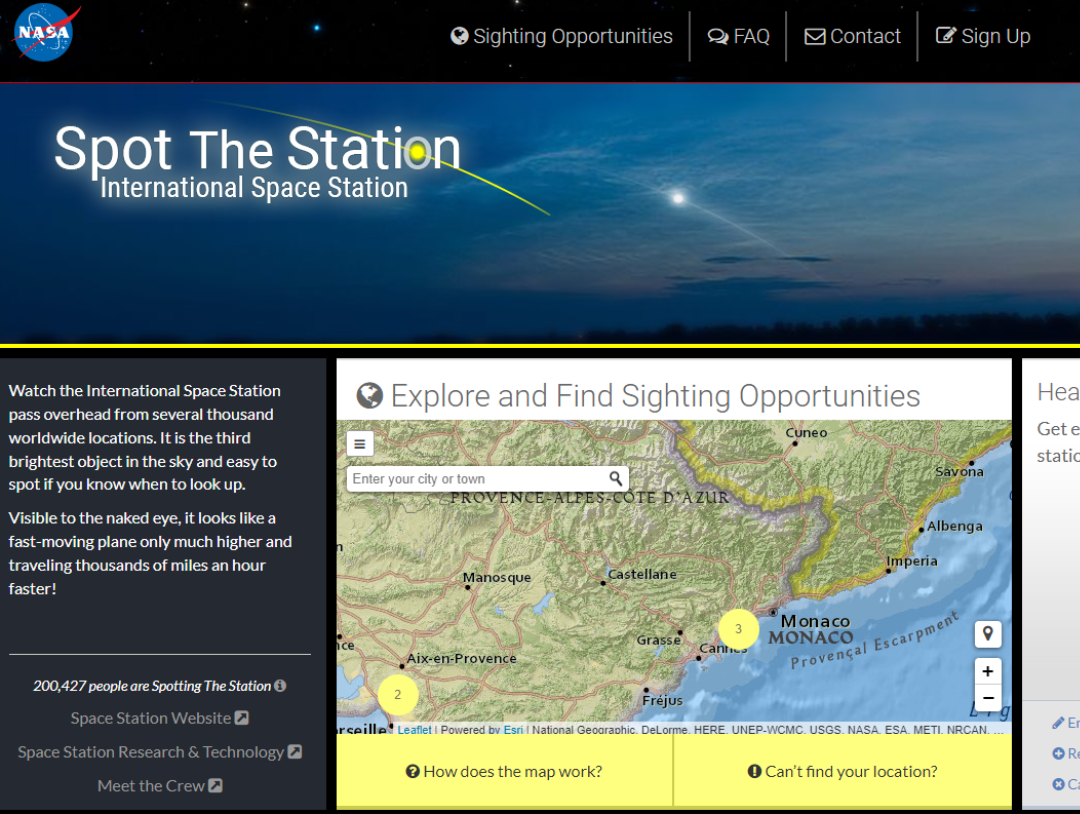Image resolution: width=1080 pixels, height=814 pixels.
Task: Open the Sign Up page
Action: click(983, 36)
